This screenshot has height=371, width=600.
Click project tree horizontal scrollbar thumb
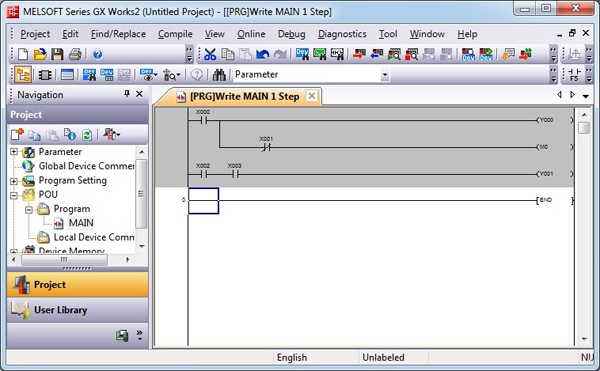(64, 260)
